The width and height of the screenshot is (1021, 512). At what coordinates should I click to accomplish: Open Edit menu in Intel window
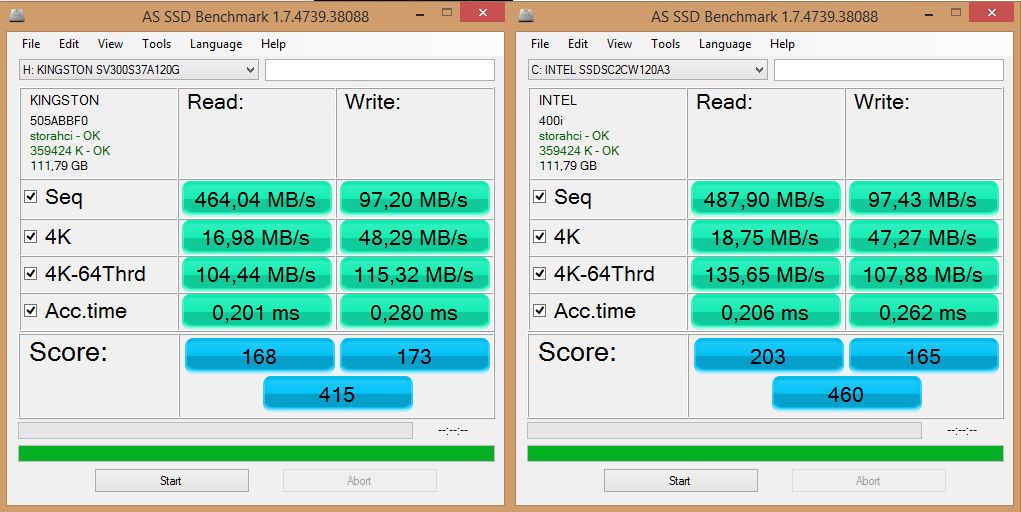coord(578,44)
